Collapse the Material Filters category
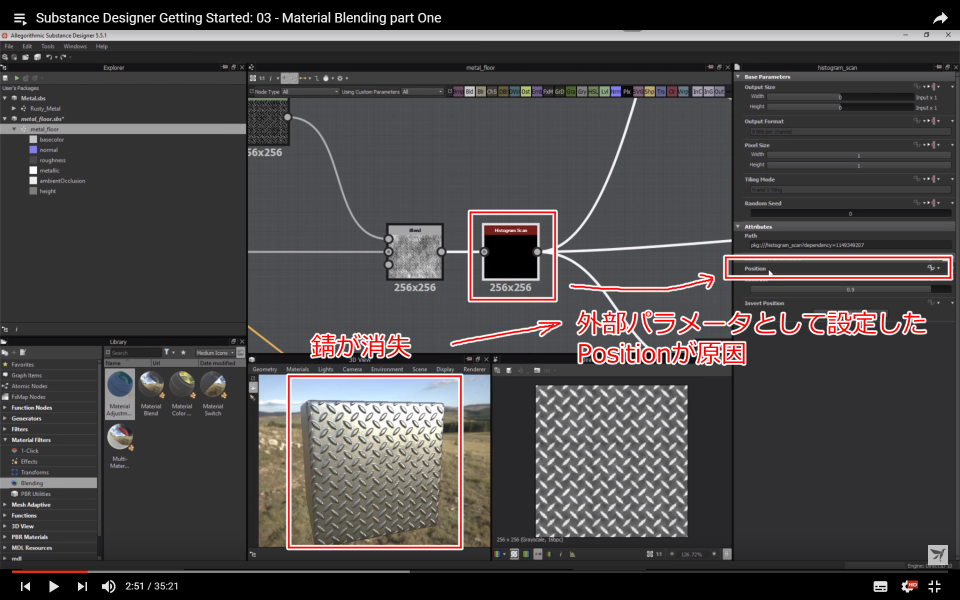Image resolution: width=960 pixels, height=600 pixels. (x=6, y=440)
